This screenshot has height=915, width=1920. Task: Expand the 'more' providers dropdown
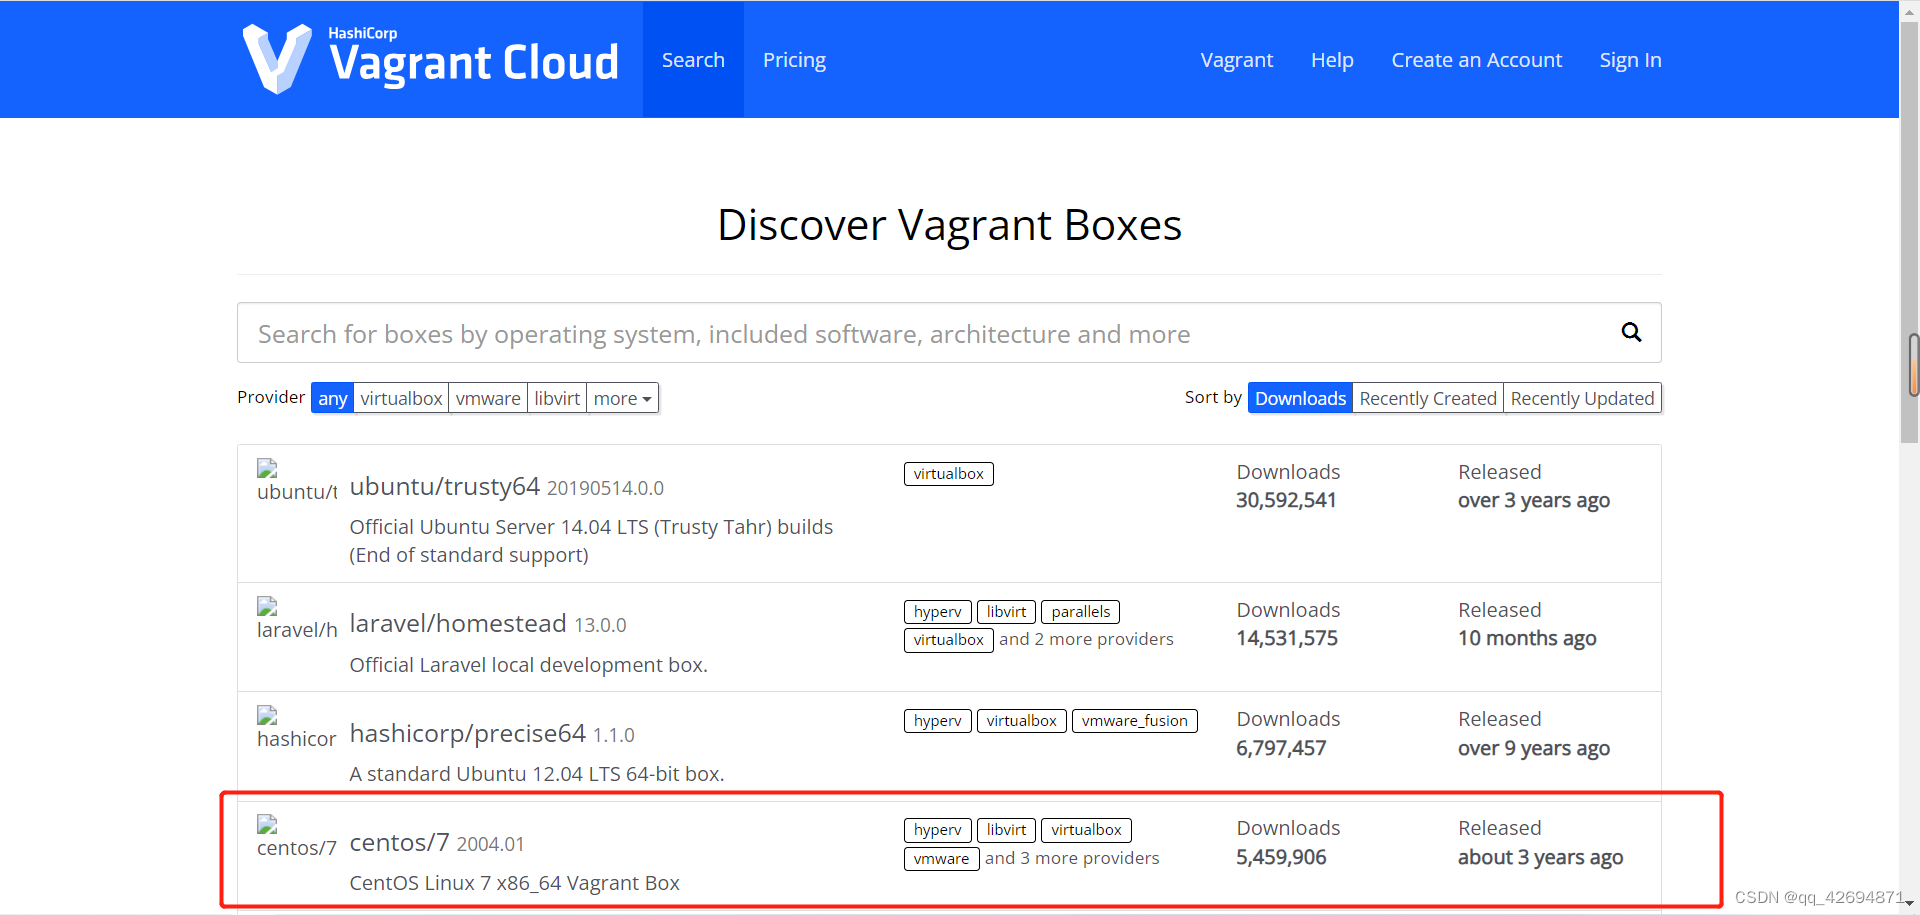(x=622, y=398)
